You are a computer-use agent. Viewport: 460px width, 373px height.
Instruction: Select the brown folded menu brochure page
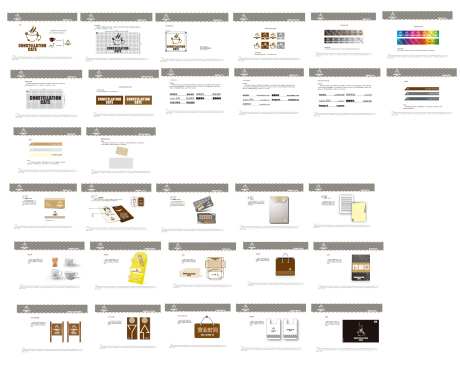click(x=116, y=207)
